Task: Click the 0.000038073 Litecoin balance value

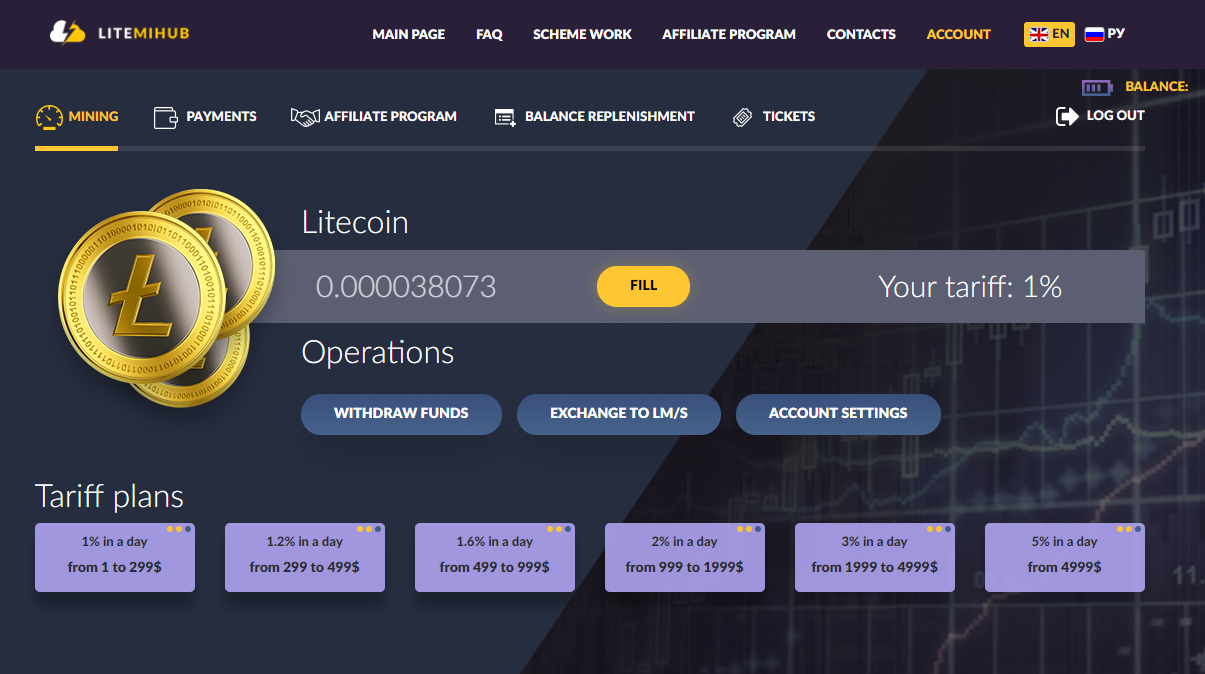Action: point(406,288)
